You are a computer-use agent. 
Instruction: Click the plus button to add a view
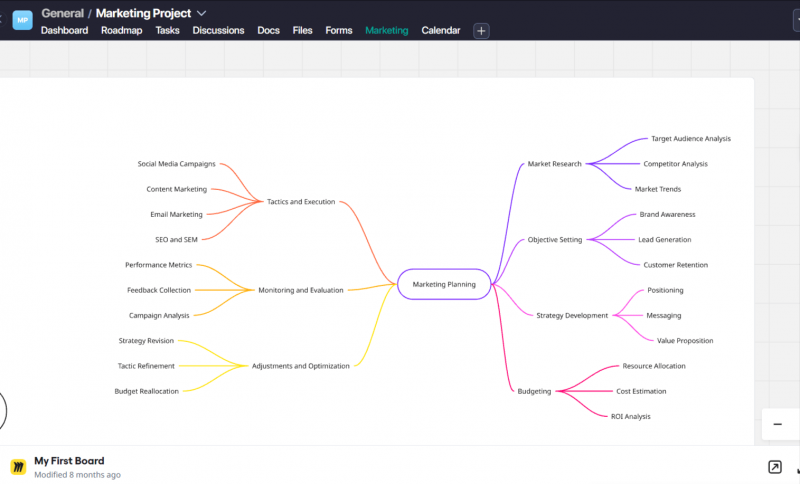pyautogui.click(x=481, y=31)
